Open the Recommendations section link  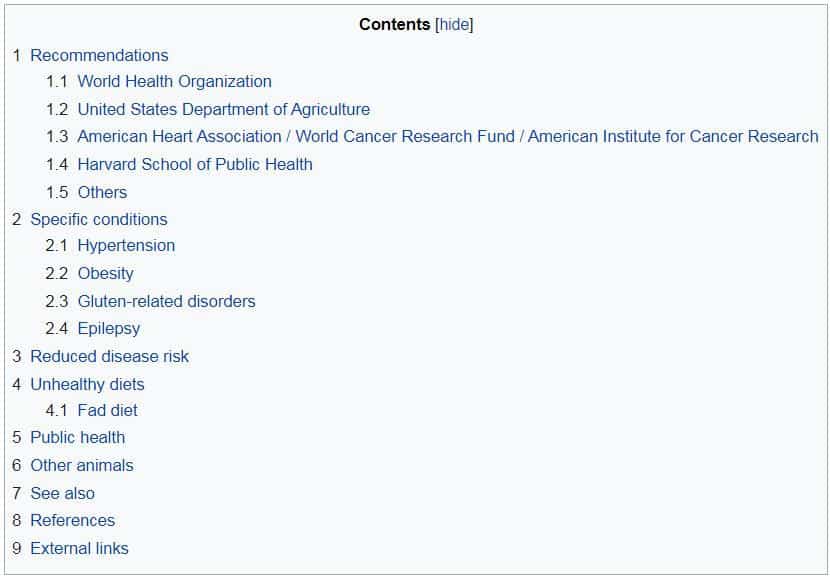pos(99,55)
